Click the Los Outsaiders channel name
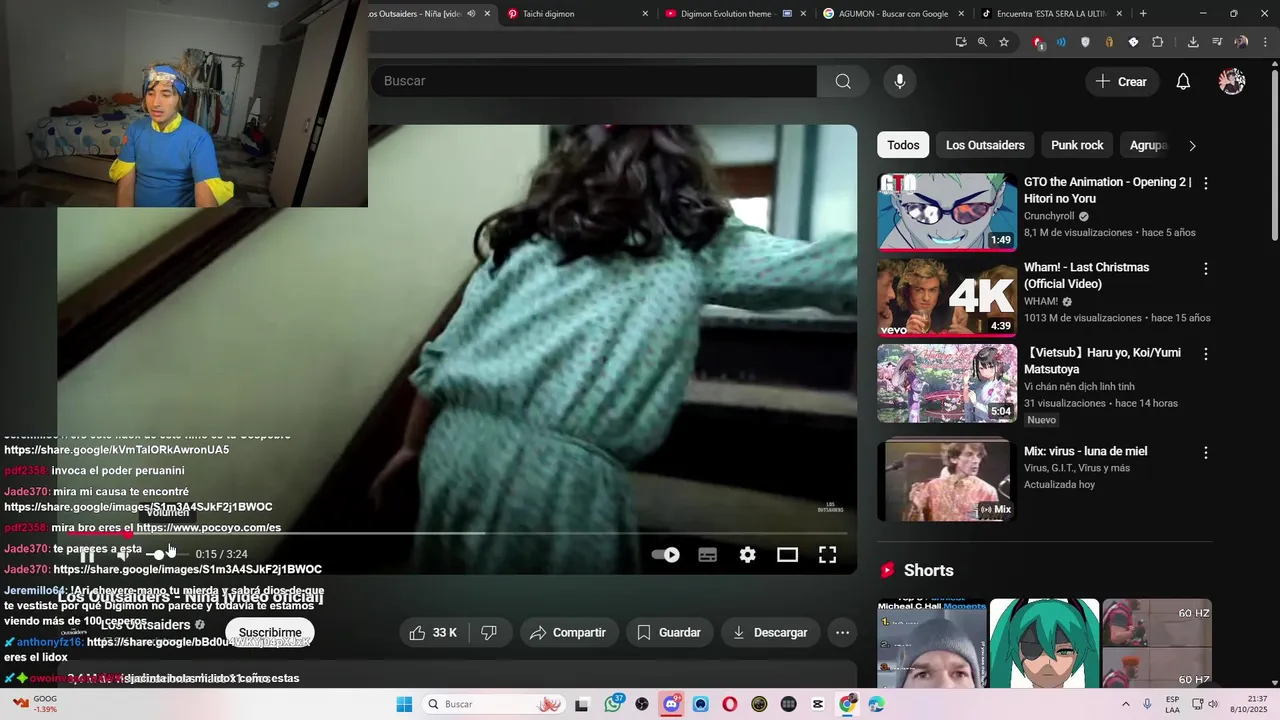The height and width of the screenshot is (720, 1280). click(x=146, y=625)
